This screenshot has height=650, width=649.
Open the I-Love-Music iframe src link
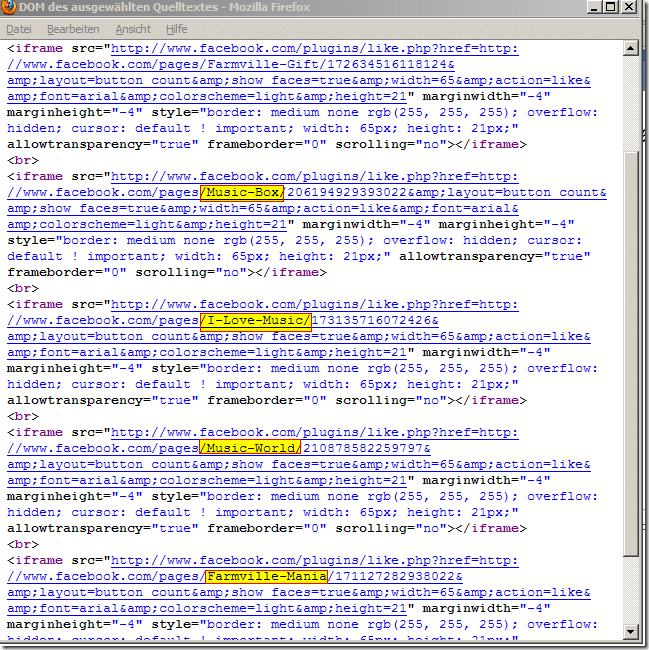(x=299, y=328)
